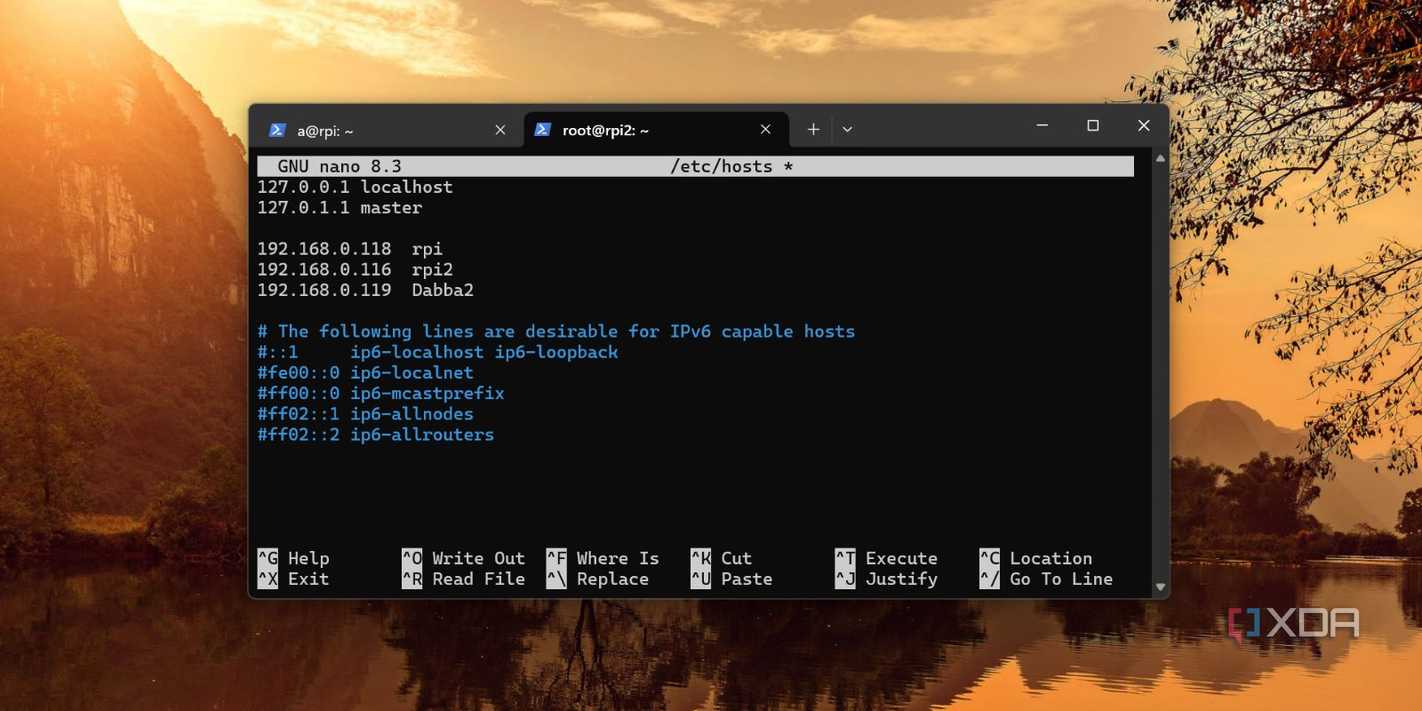Minimize the terminal window

tap(1042, 126)
